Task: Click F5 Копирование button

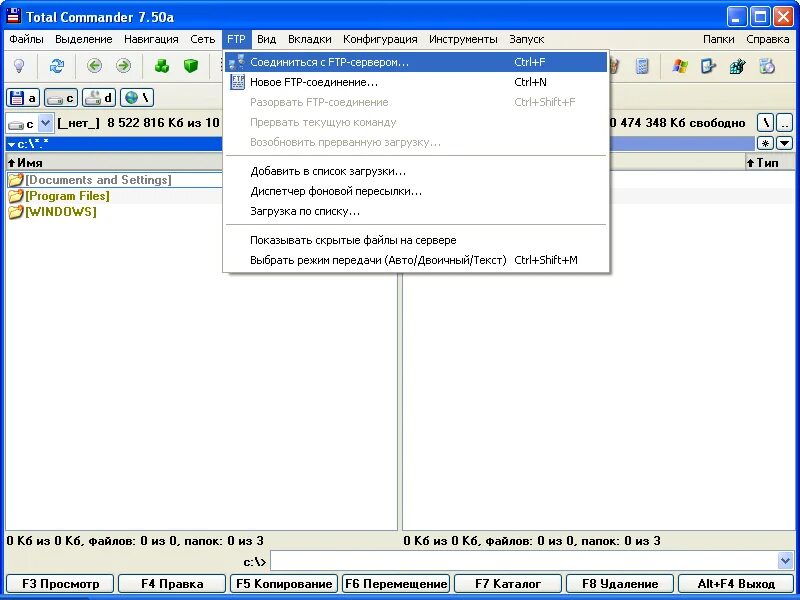Action: (284, 584)
